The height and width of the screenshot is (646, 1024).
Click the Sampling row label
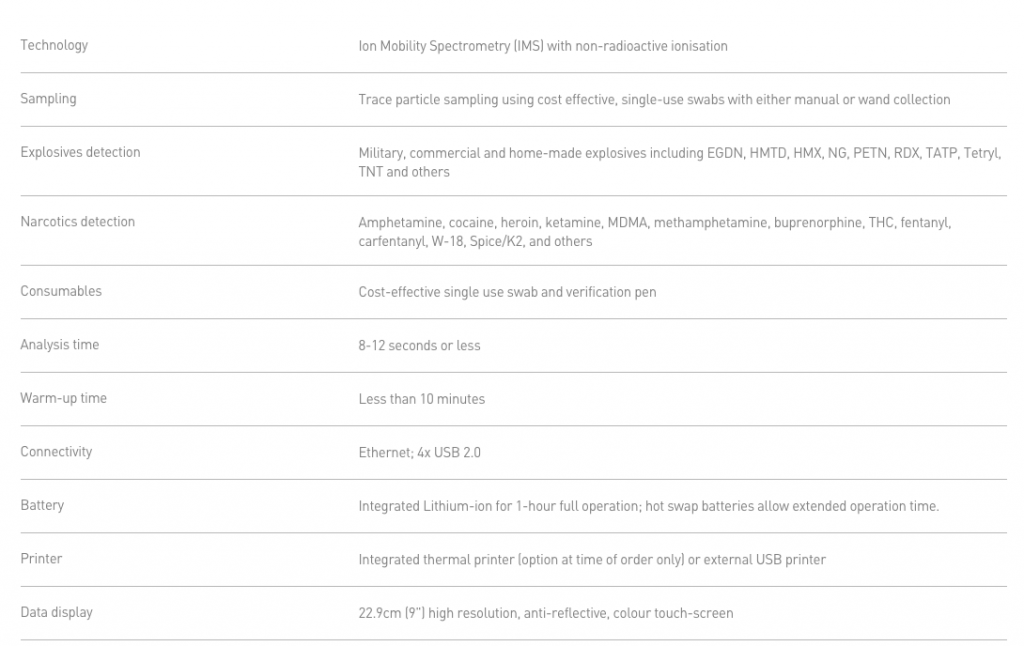(x=48, y=99)
